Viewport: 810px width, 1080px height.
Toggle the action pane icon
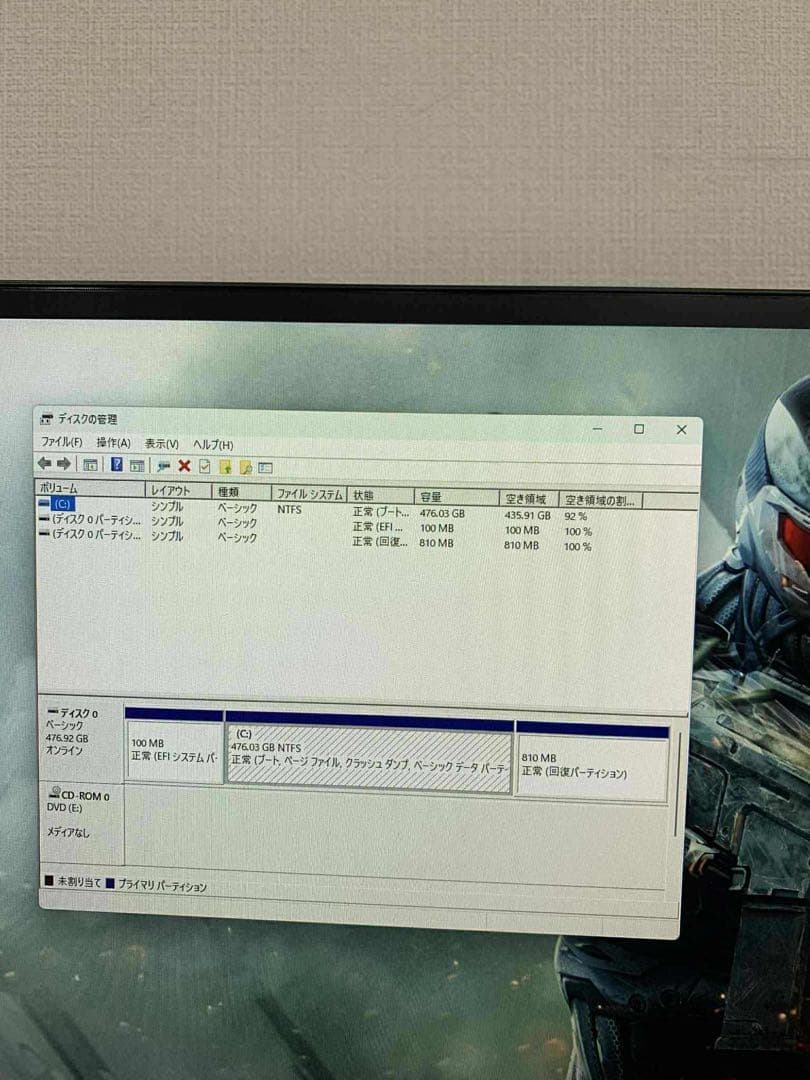(136, 466)
